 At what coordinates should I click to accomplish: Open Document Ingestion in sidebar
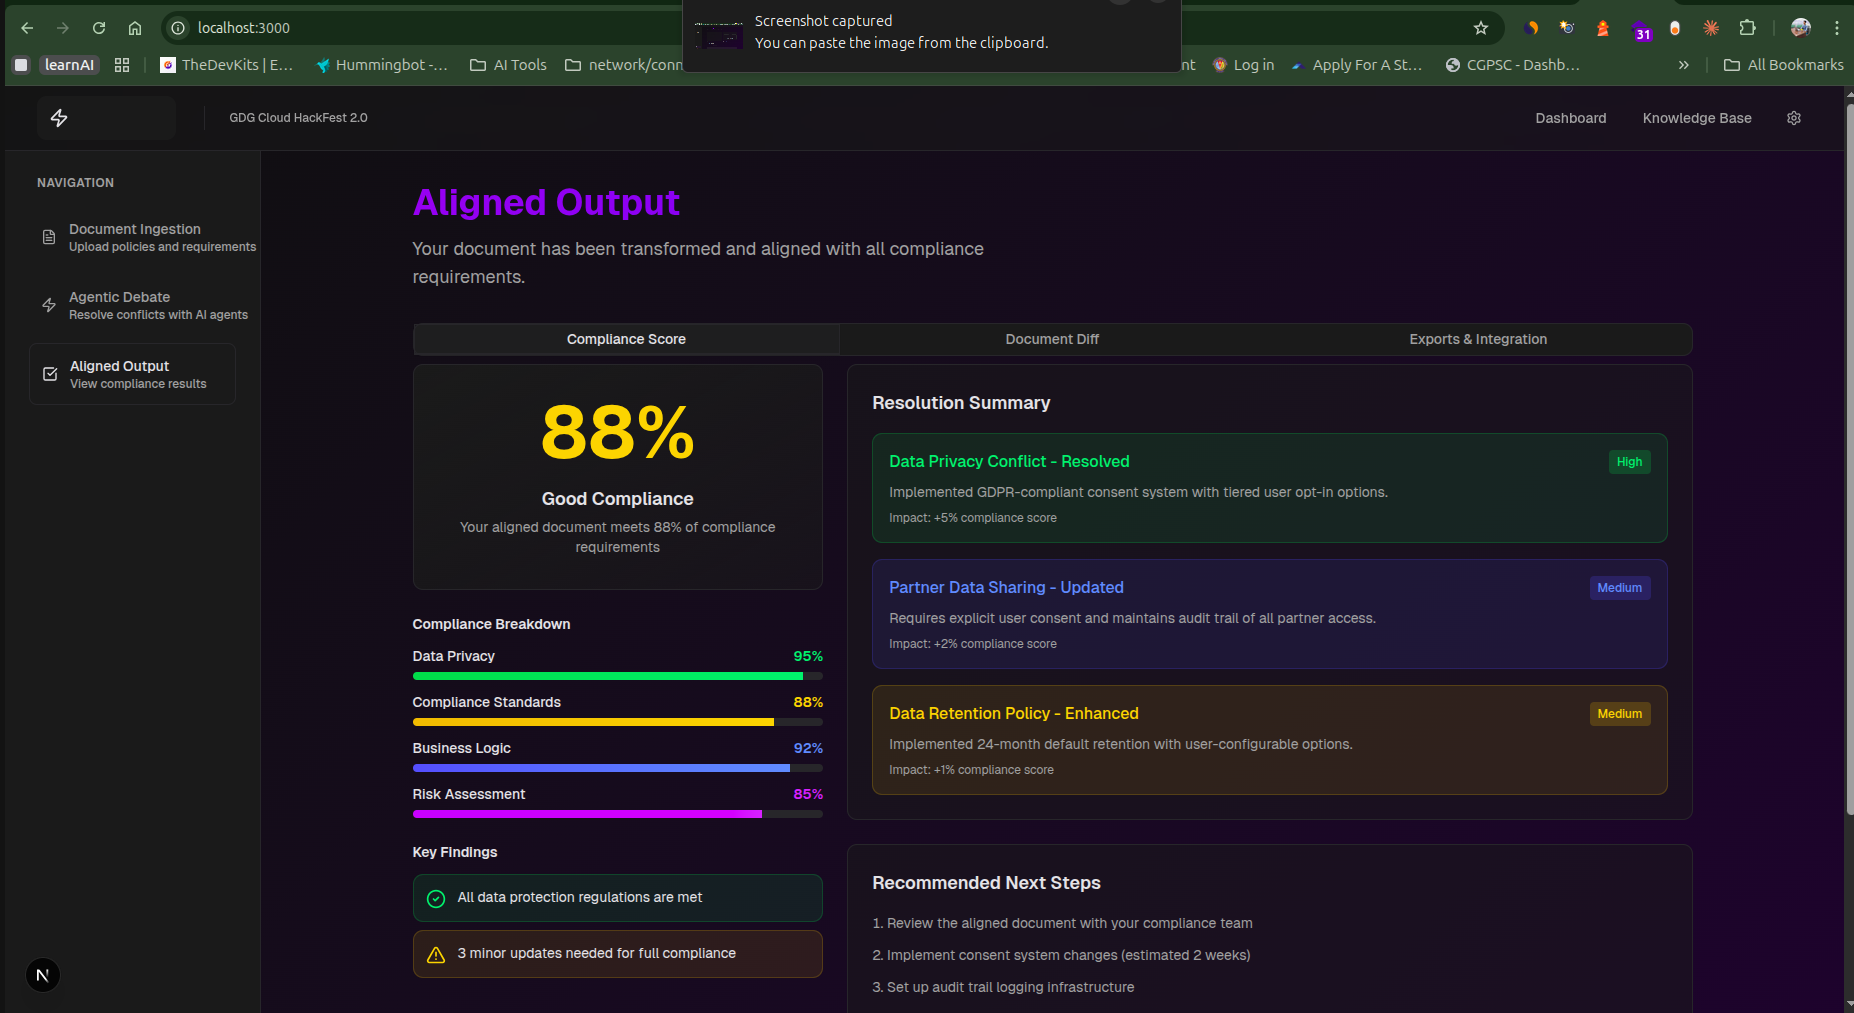tap(135, 237)
